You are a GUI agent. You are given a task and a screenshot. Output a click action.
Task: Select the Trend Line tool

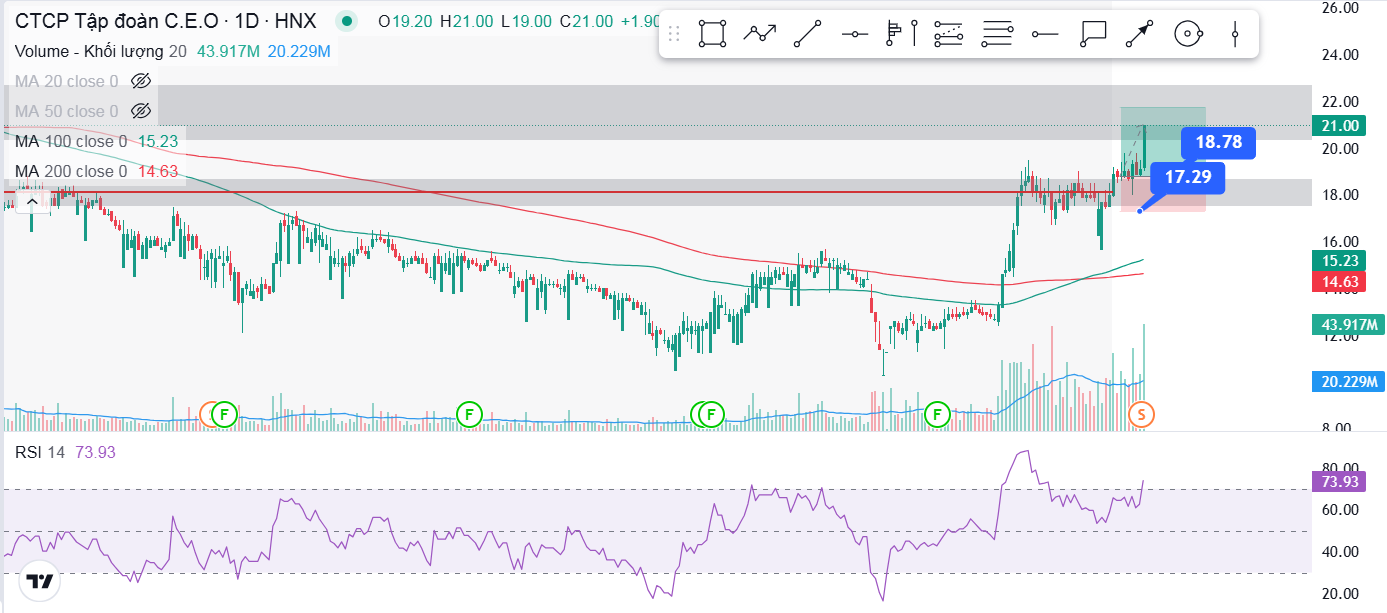tap(807, 34)
